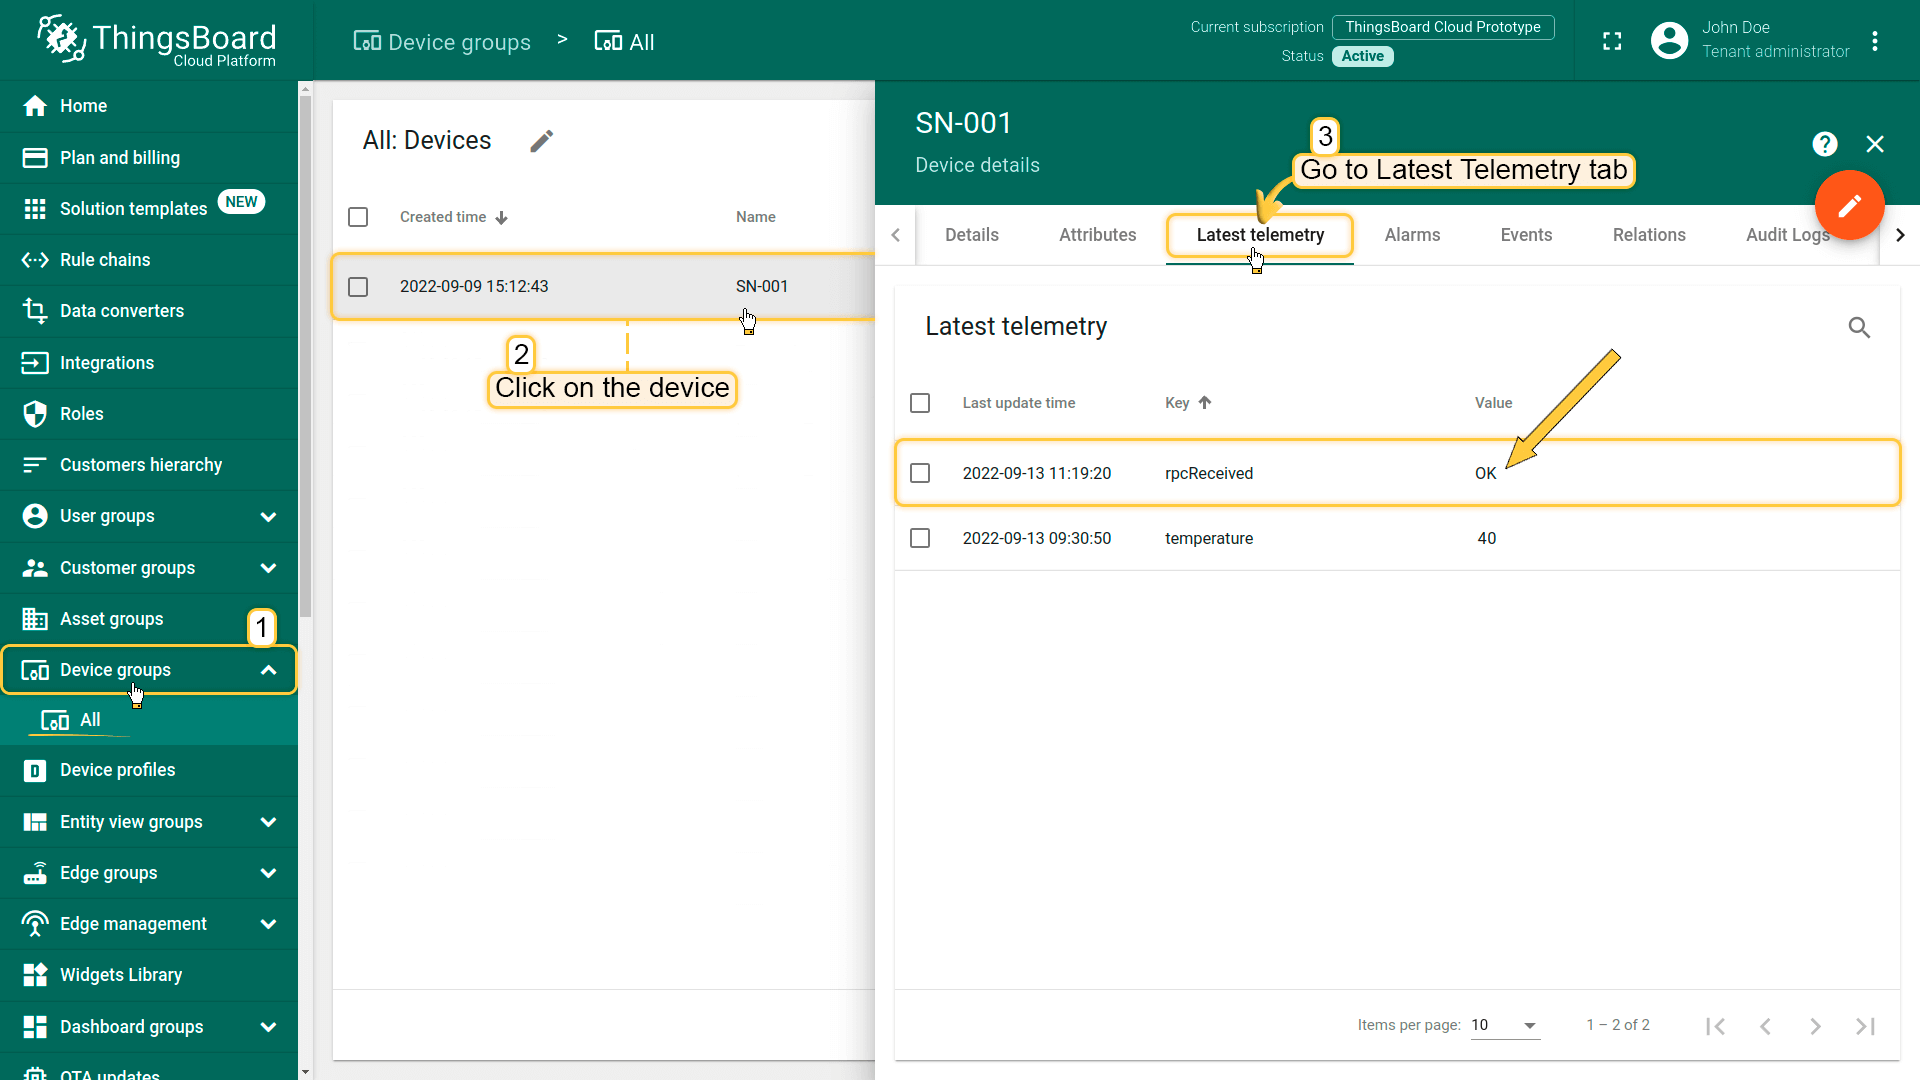The width and height of the screenshot is (1920, 1080).
Task: Click the orange edit pencil floating button
Action: coord(1849,205)
